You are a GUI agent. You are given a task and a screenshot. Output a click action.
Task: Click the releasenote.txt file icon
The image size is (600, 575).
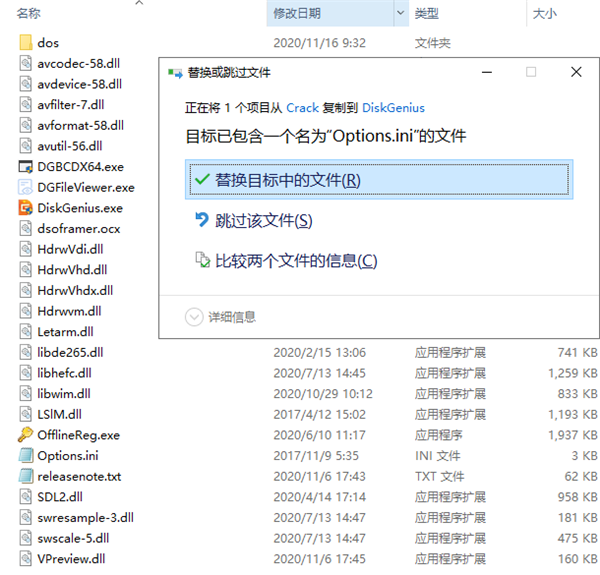pos(26,476)
